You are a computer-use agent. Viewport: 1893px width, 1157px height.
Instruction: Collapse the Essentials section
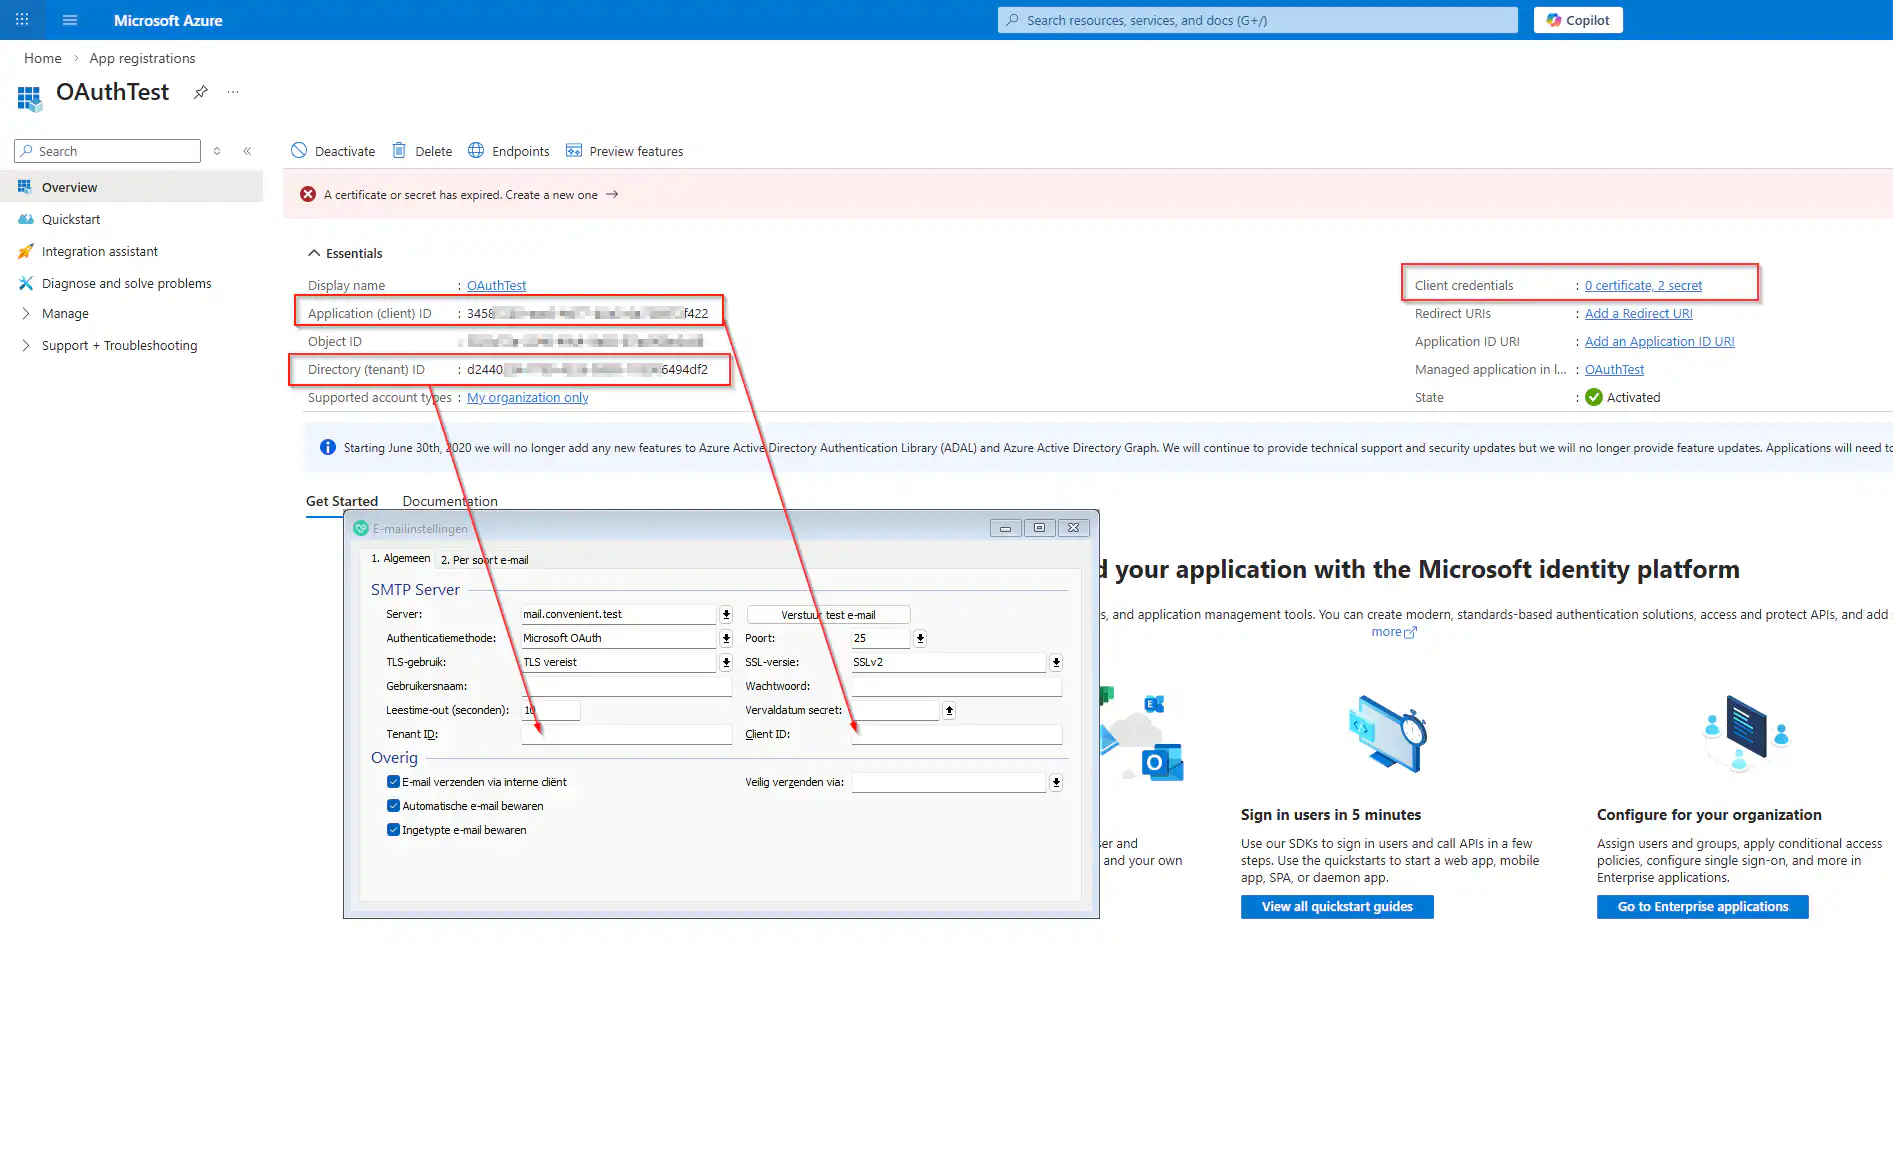[314, 253]
